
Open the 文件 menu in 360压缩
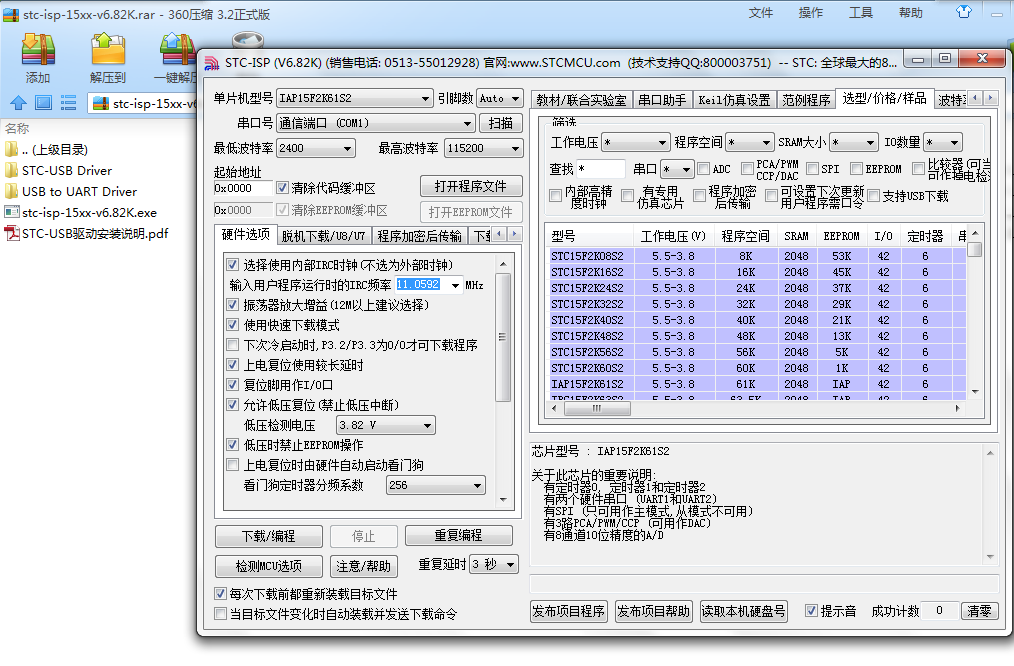point(760,13)
